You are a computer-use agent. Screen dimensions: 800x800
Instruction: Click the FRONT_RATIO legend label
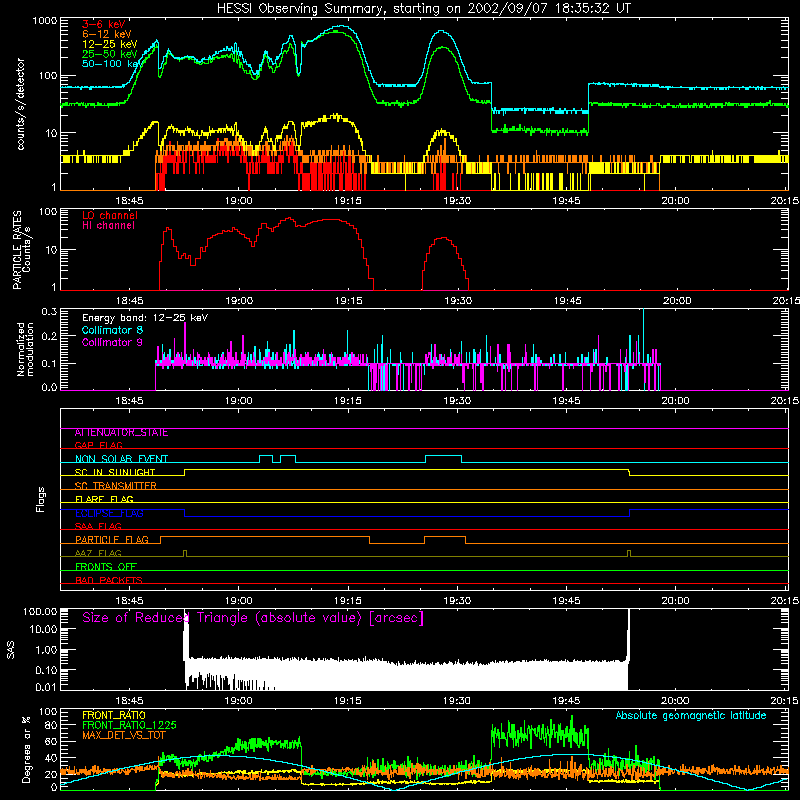[x=114, y=715]
